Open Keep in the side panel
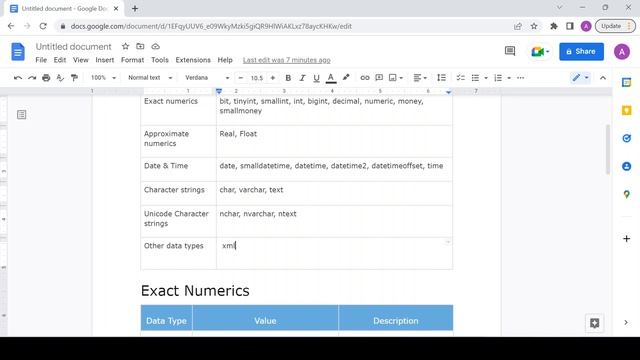The image size is (640, 360). 627,111
